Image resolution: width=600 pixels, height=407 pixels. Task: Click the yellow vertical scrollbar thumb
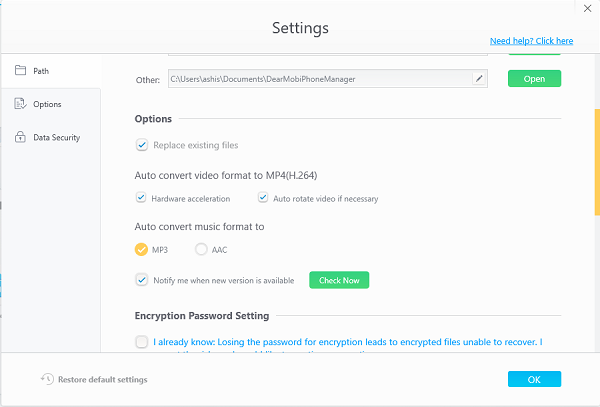597,162
